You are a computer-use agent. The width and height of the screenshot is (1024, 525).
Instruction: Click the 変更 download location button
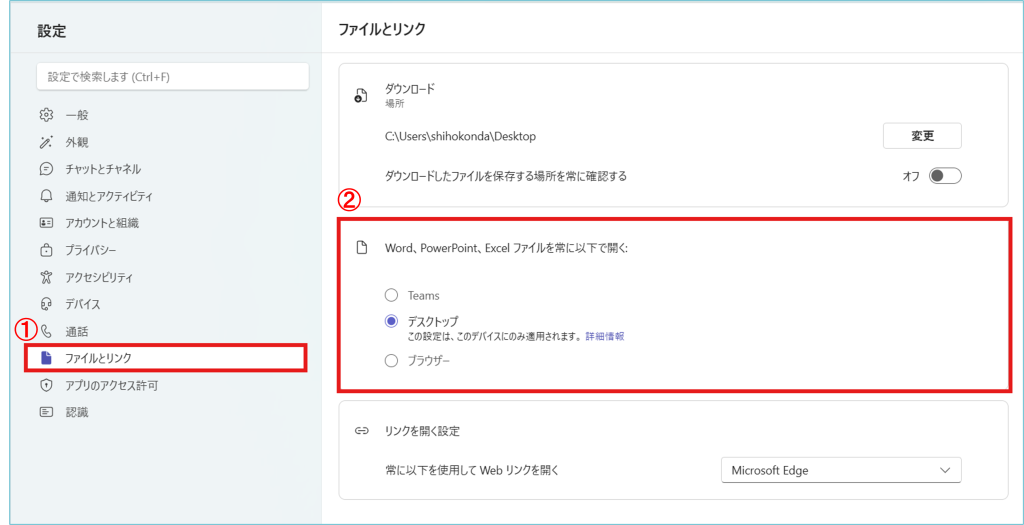pos(921,136)
